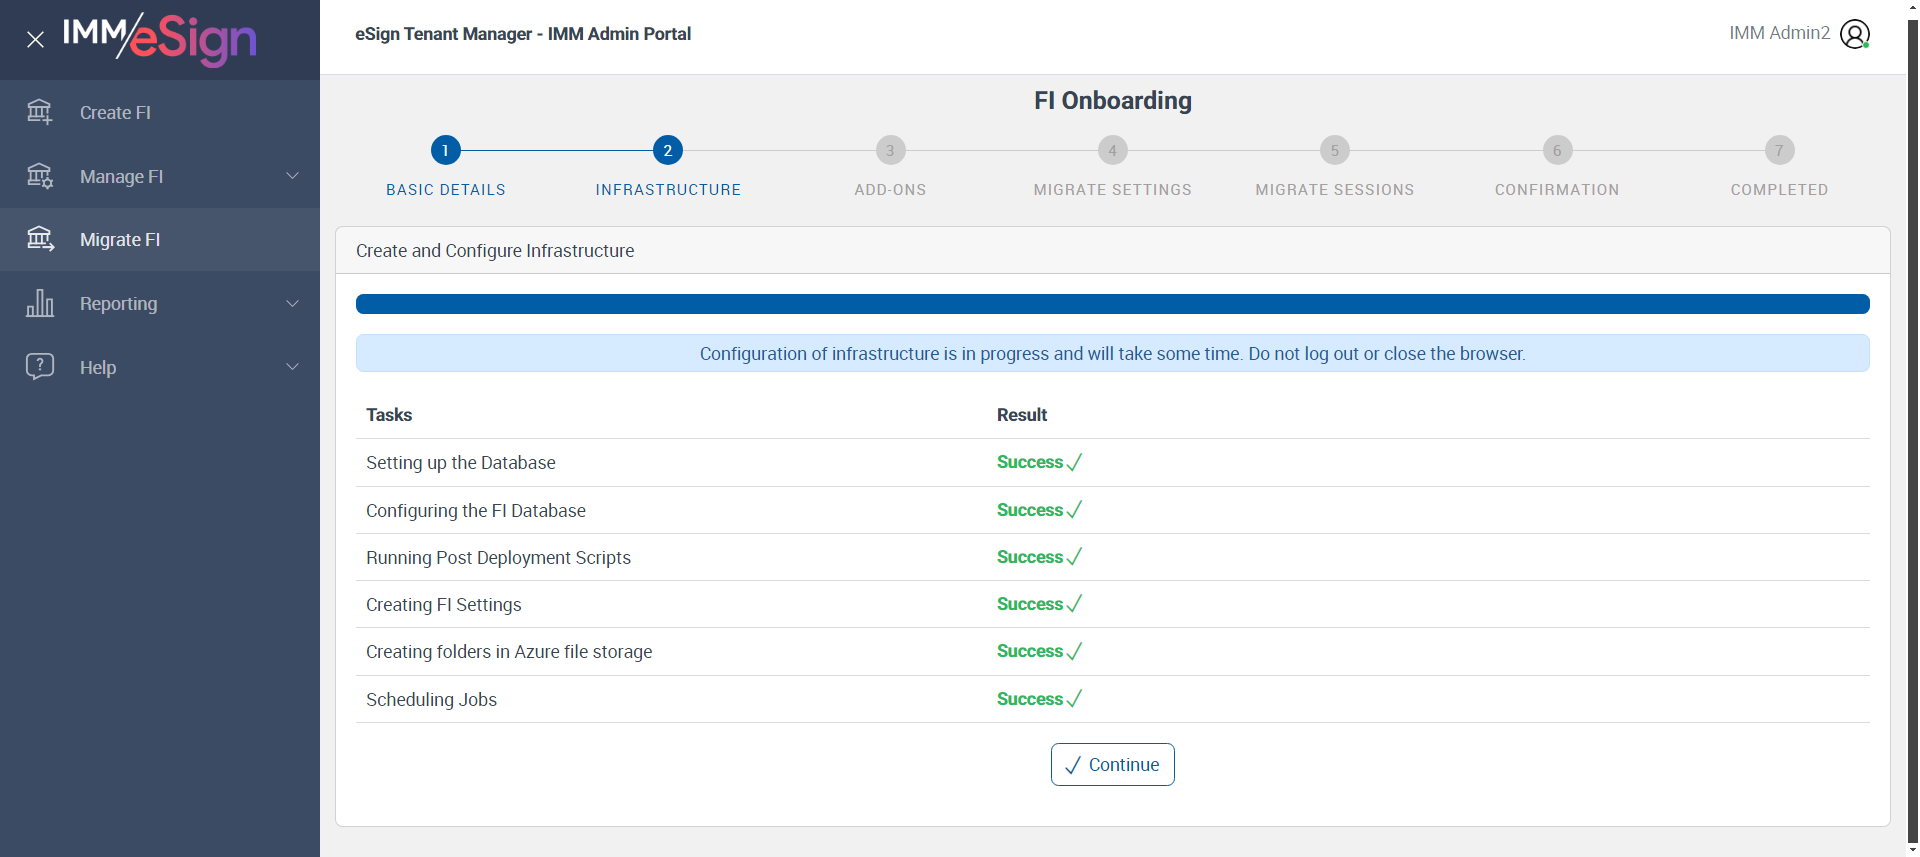1920x857 pixels.
Task: Select the Migrate FI menu item
Action: [120, 240]
